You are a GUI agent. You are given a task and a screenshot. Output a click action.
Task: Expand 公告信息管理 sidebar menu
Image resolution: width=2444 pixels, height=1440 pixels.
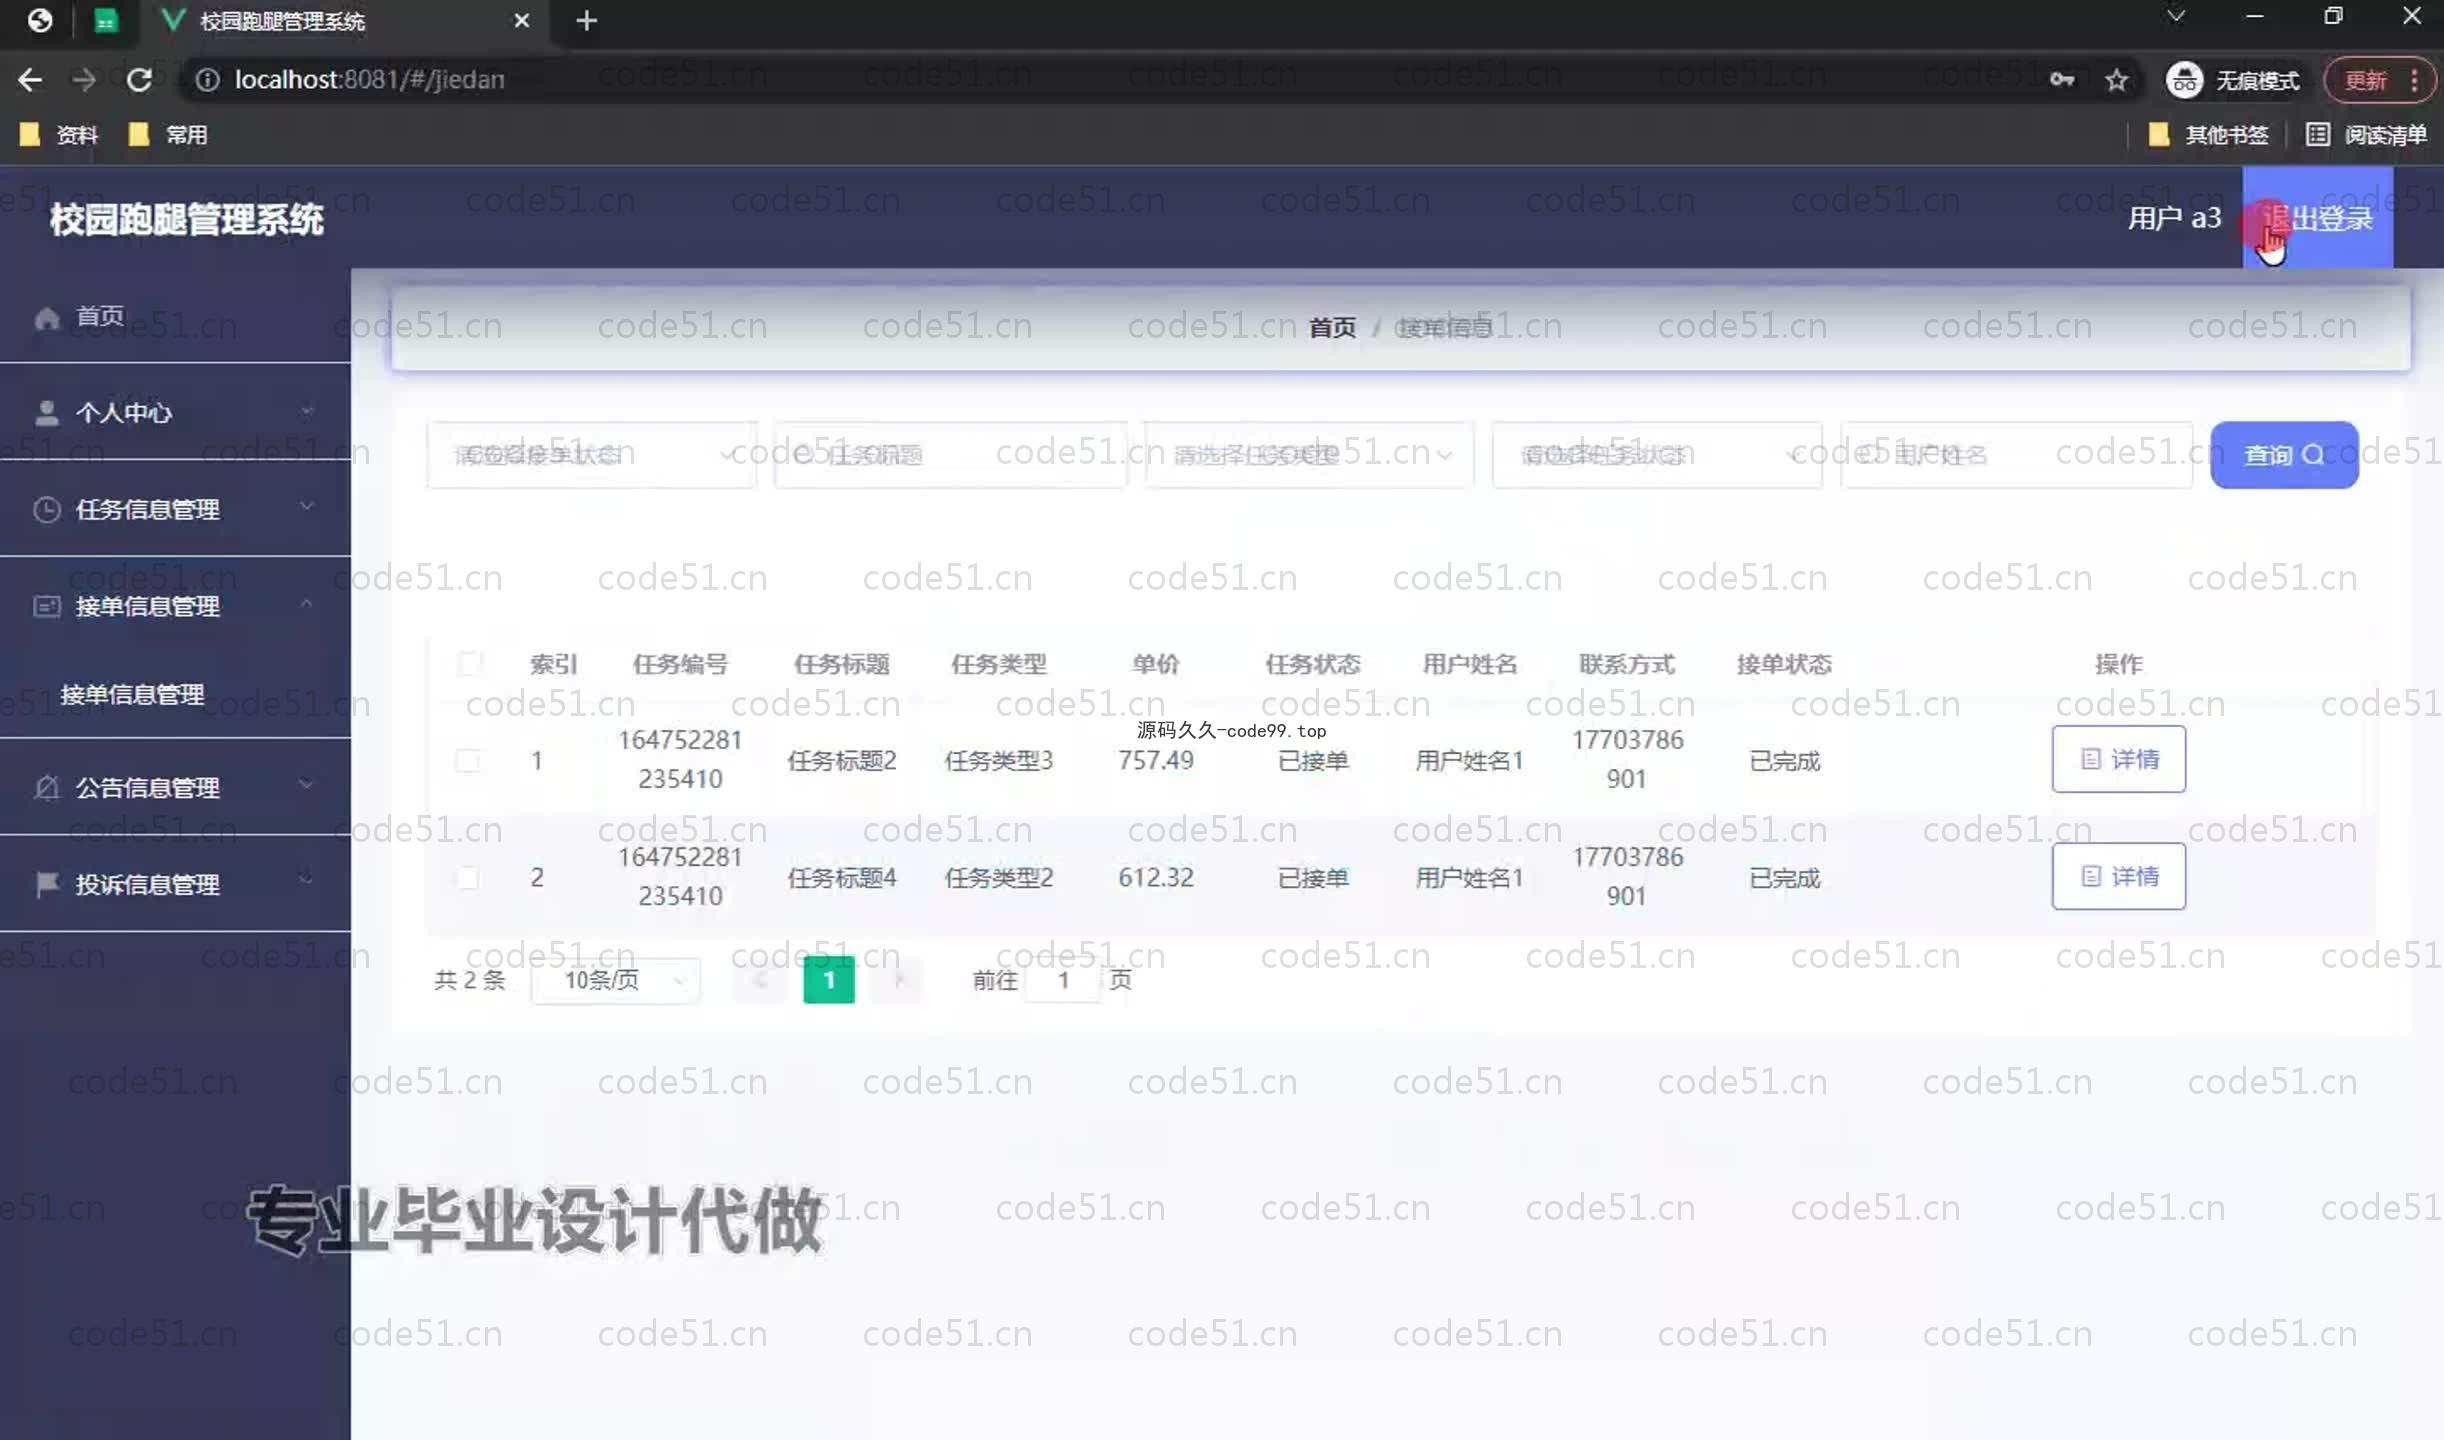pos(175,787)
